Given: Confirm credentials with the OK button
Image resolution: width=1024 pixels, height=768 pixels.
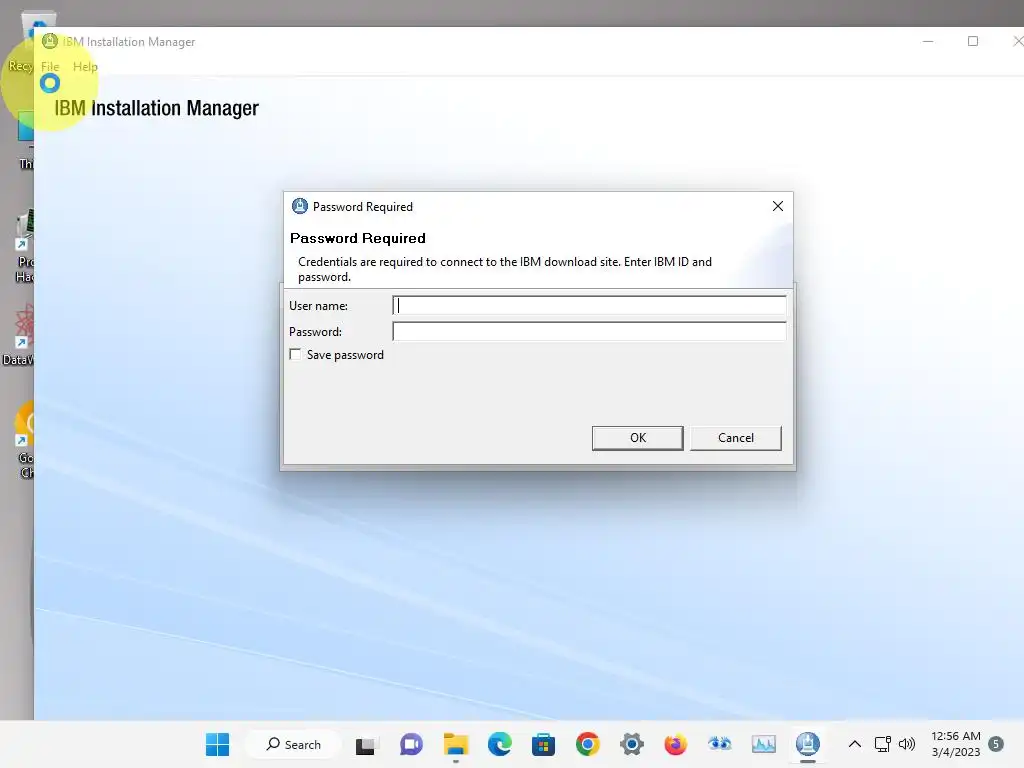Looking at the screenshot, I should pyautogui.click(x=637, y=438).
